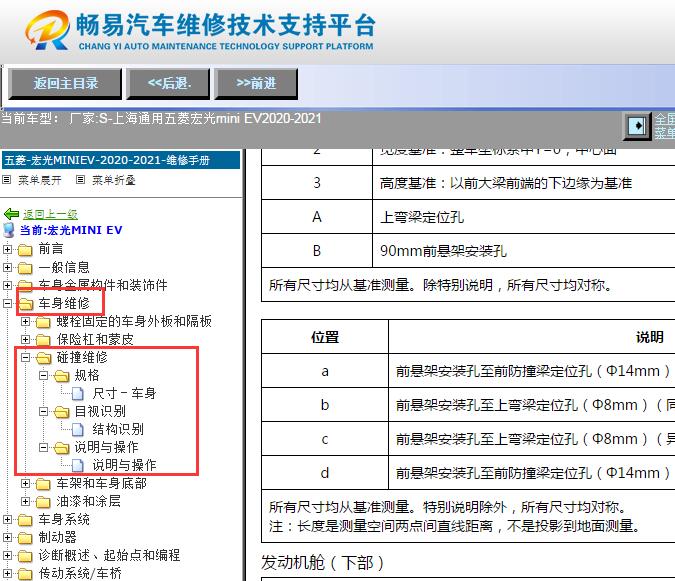675x581 pixels.
Task: Toggle the sidebar panel arrow icon
Action: pyautogui.click(x=637, y=126)
